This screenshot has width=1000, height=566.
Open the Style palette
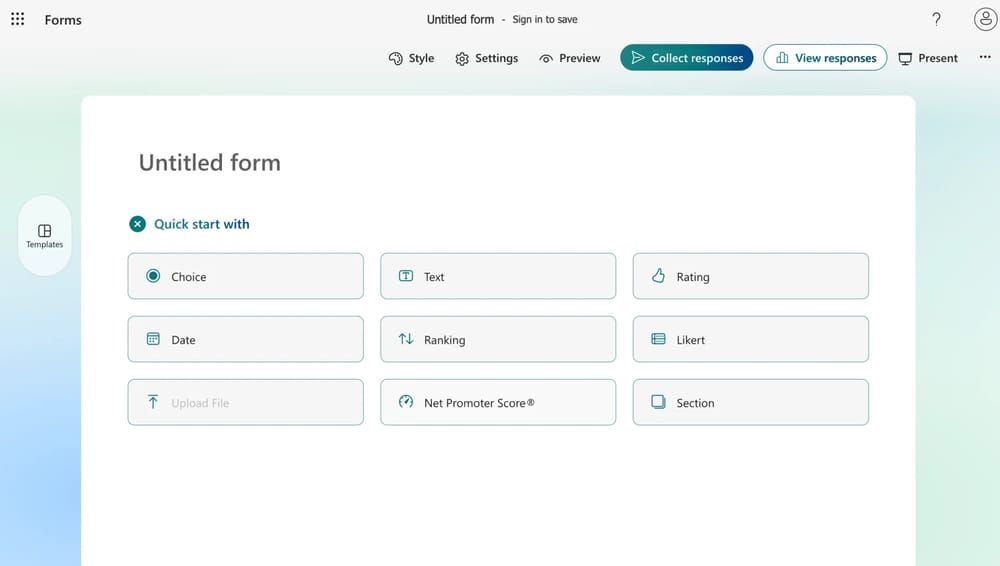(x=411, y=58)
